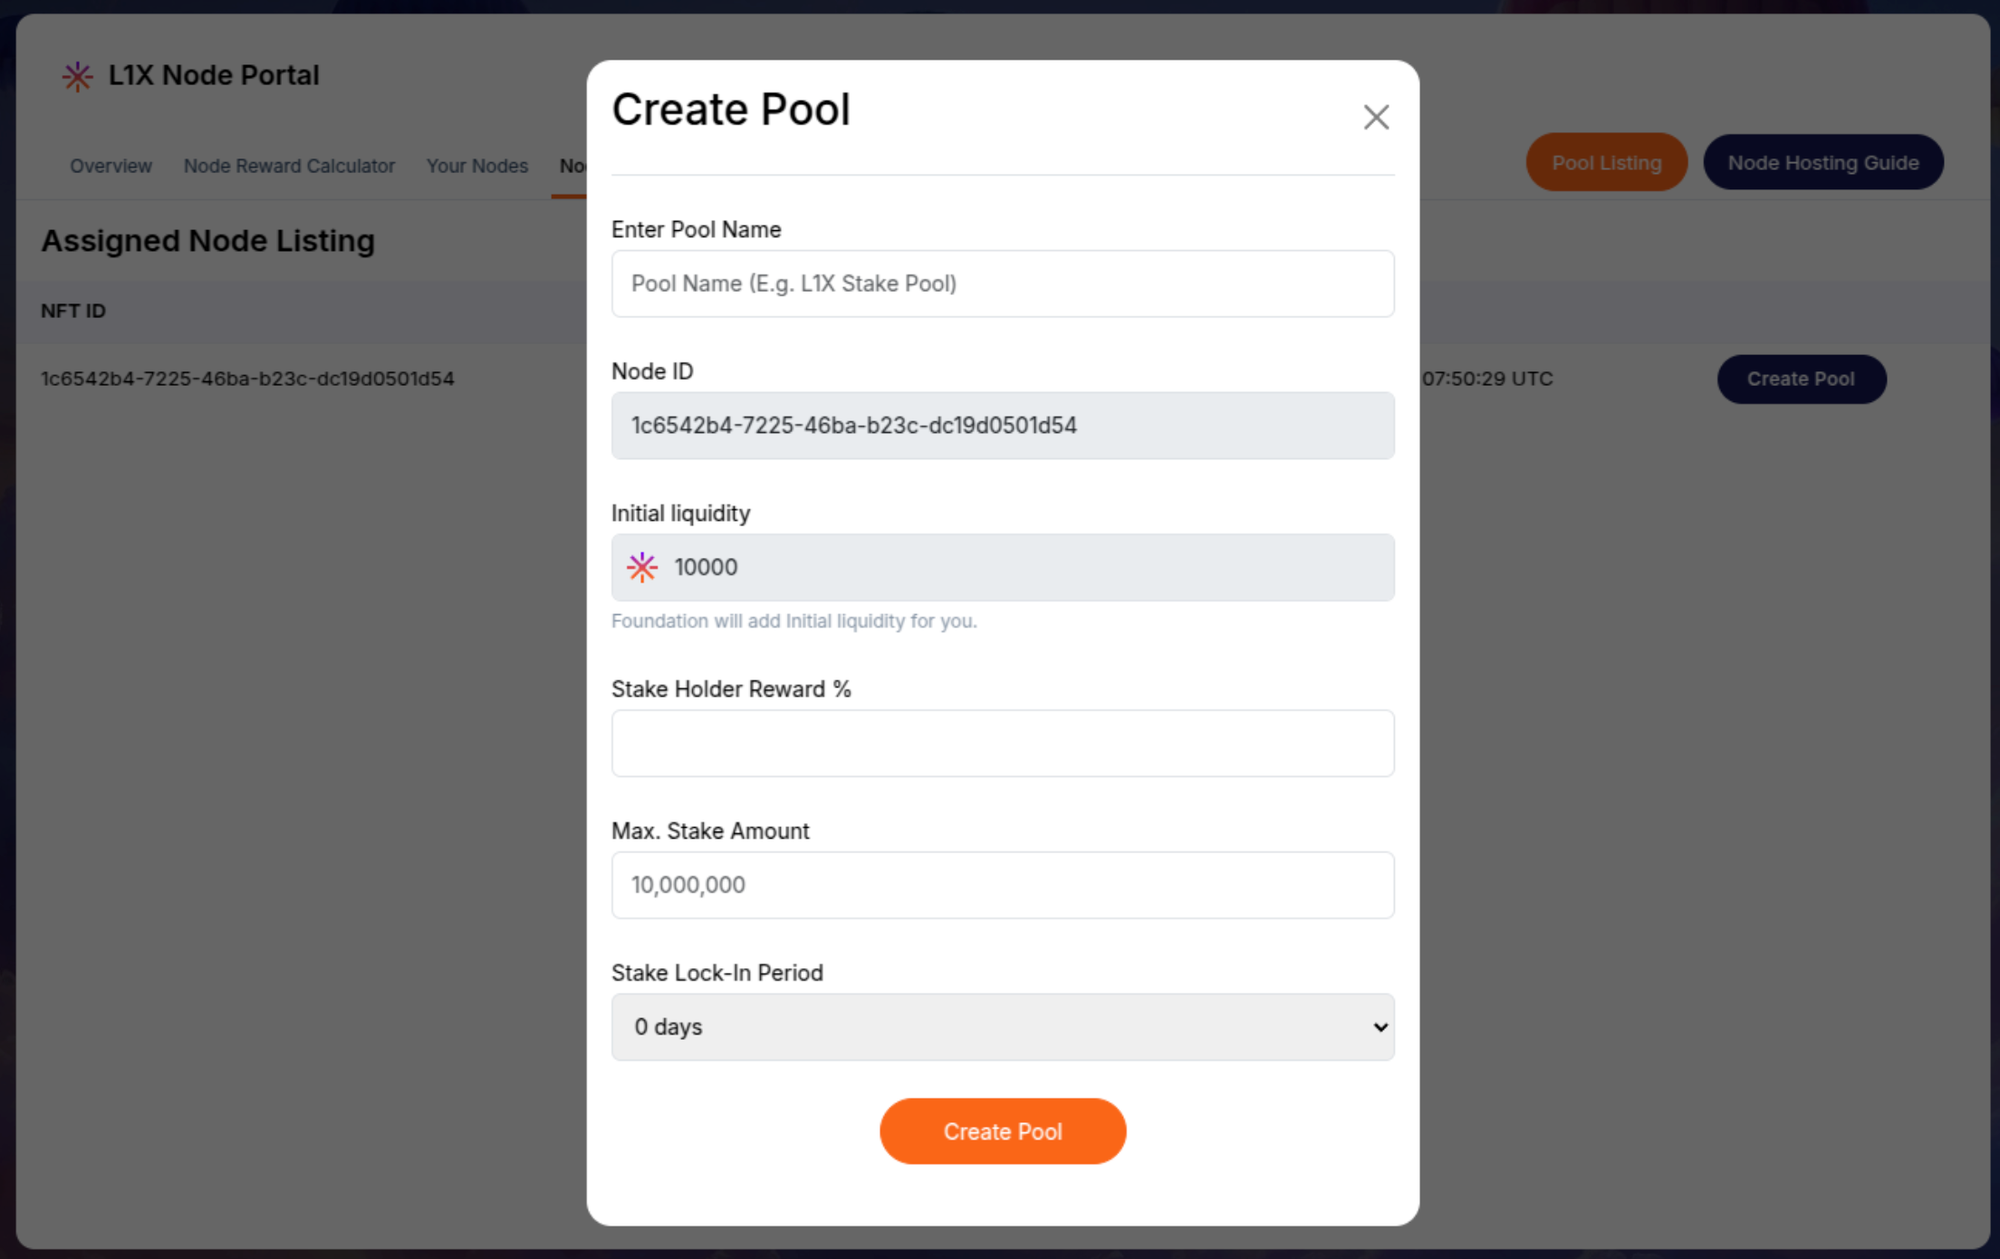The image size is (2000, 1259).
Task: Click the Node ID field
Action: coord(1002,426)
